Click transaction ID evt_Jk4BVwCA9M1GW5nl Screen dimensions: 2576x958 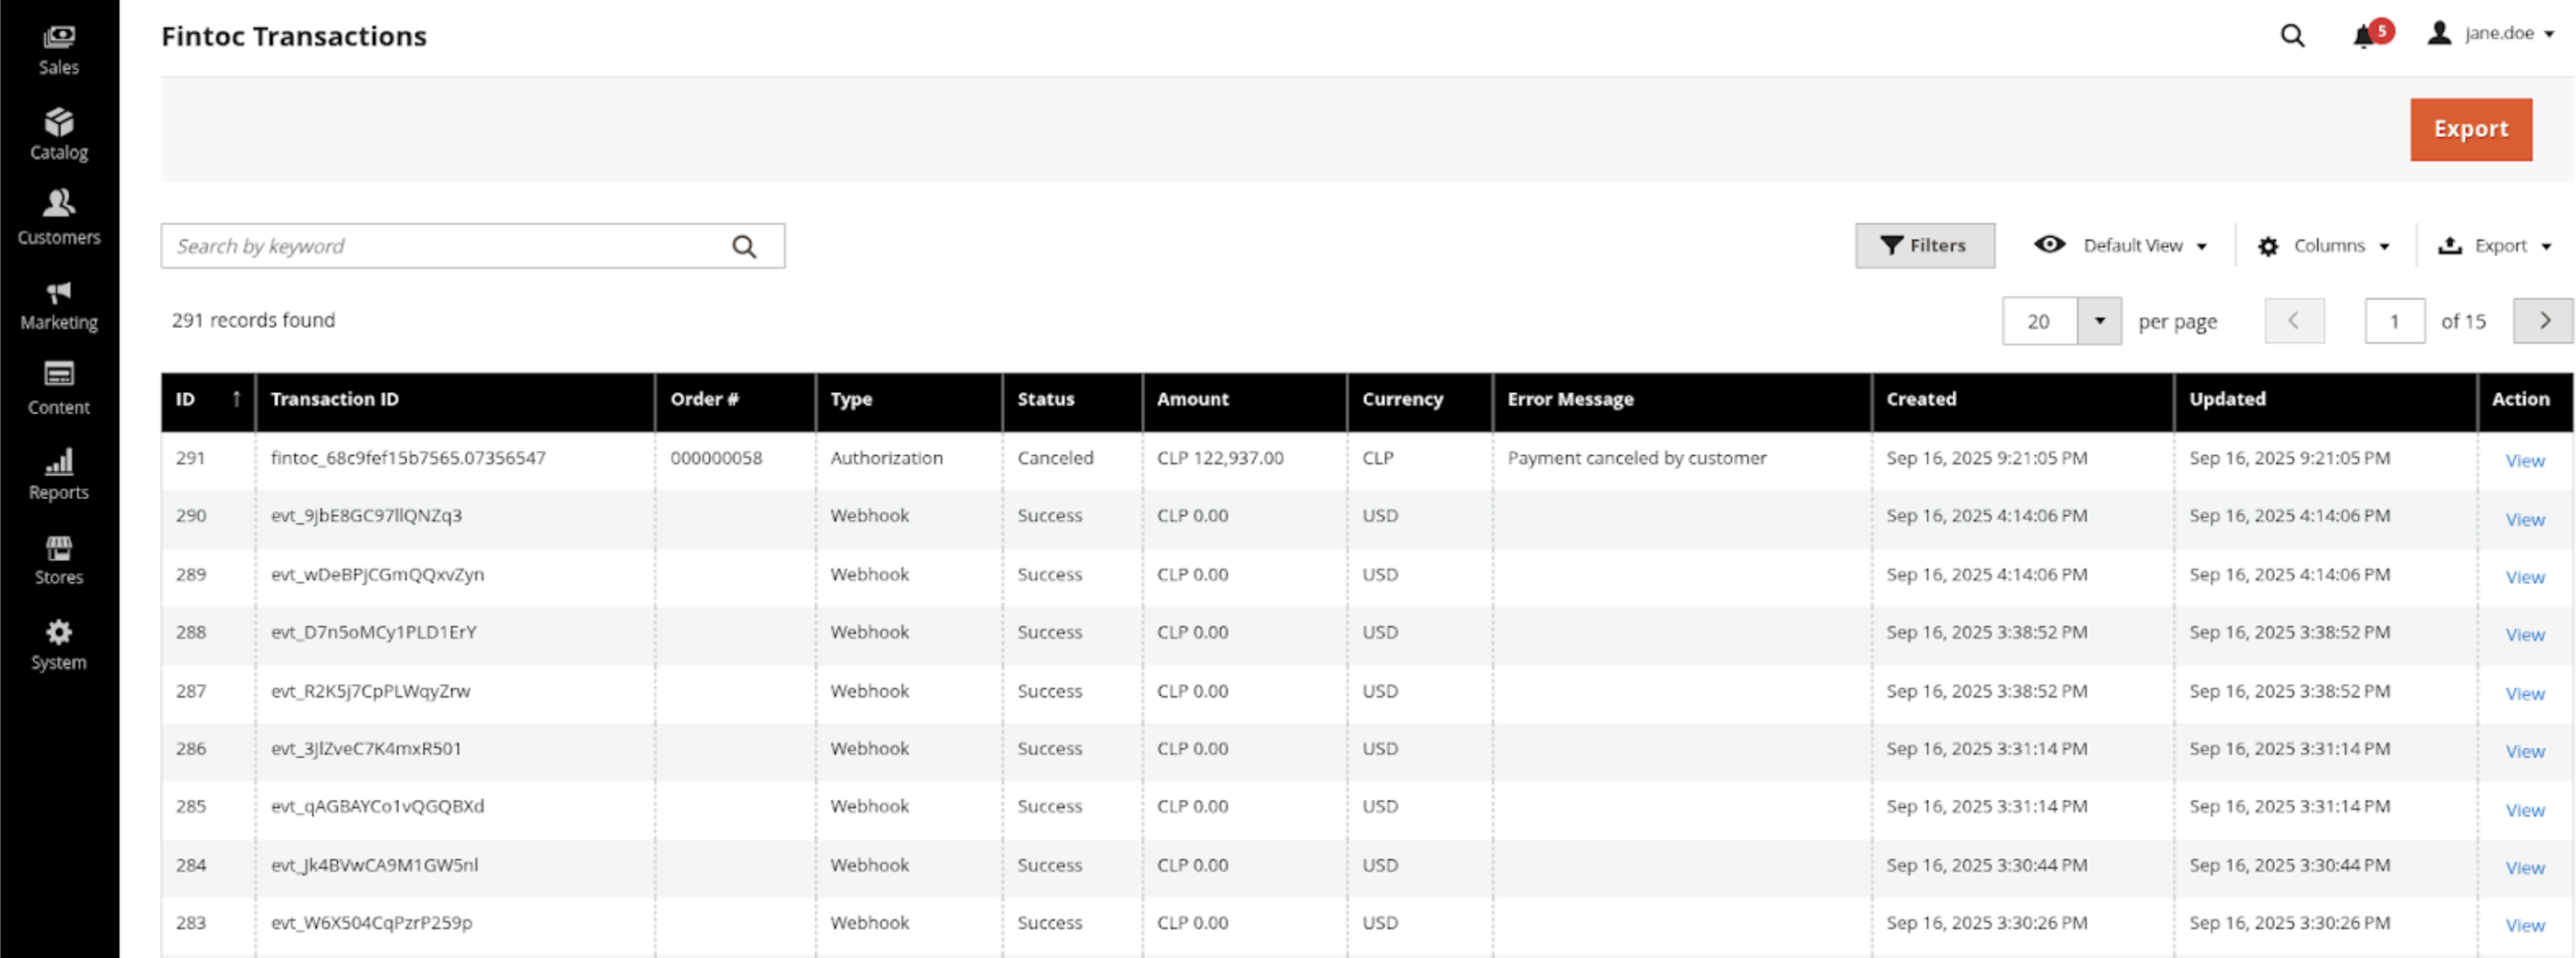374,865
